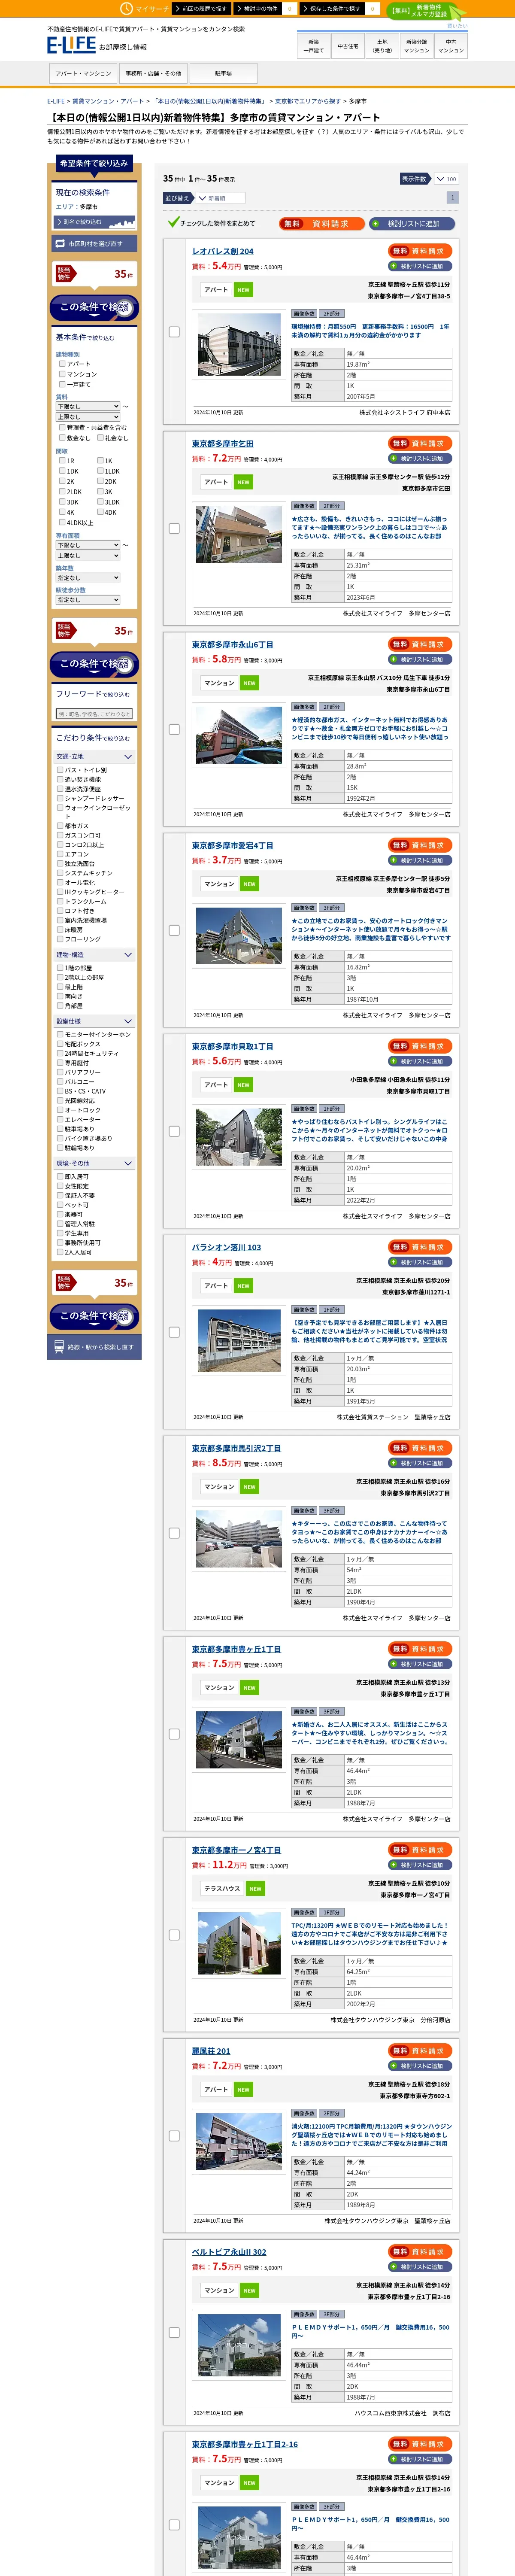Click top この条件で検索 magnifier button
Screen dimensions: 515x2576
point(95,307)
